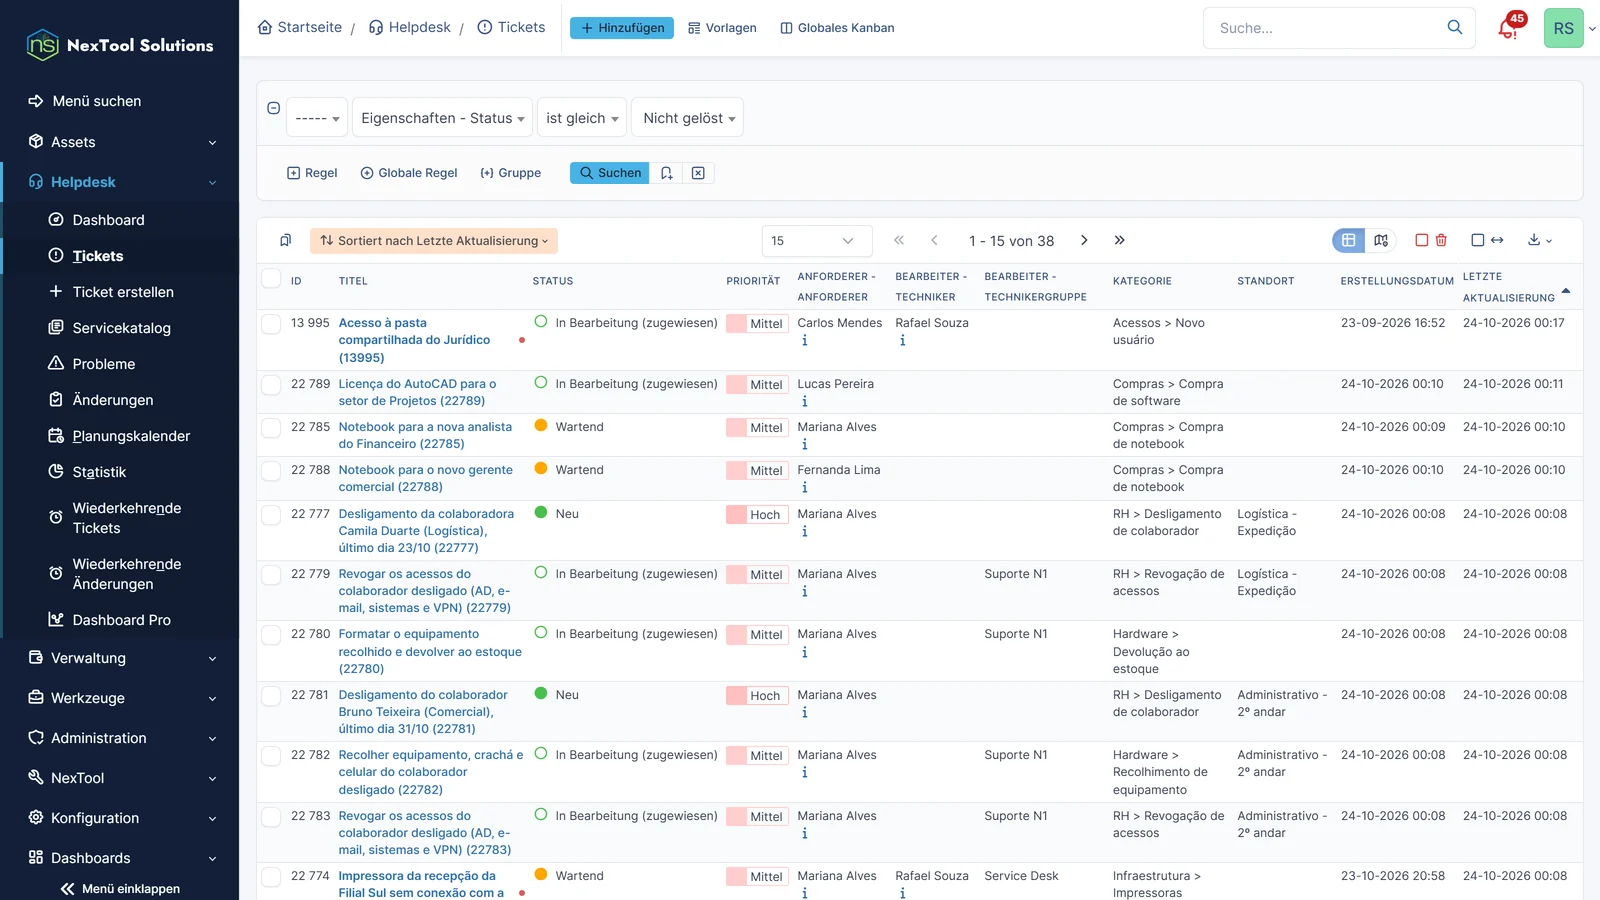Viewport: 1600px width, 900px height.
Task: Switch to map view icon
Action: [1381, 240]
